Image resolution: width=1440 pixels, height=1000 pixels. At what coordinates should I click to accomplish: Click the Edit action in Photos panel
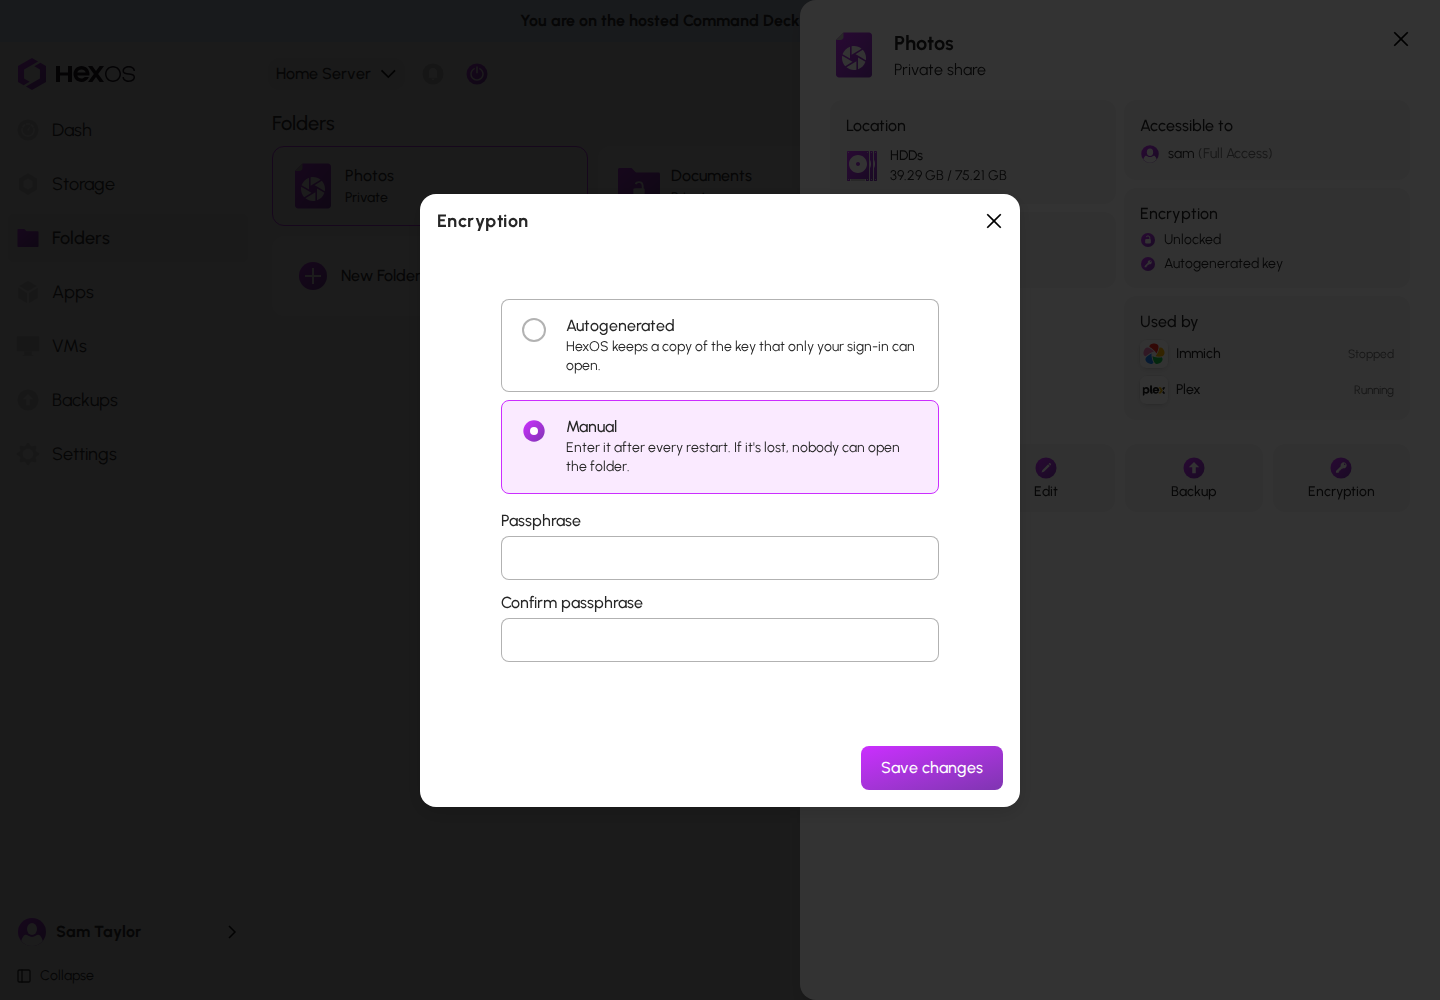[x=1046, y=478]
